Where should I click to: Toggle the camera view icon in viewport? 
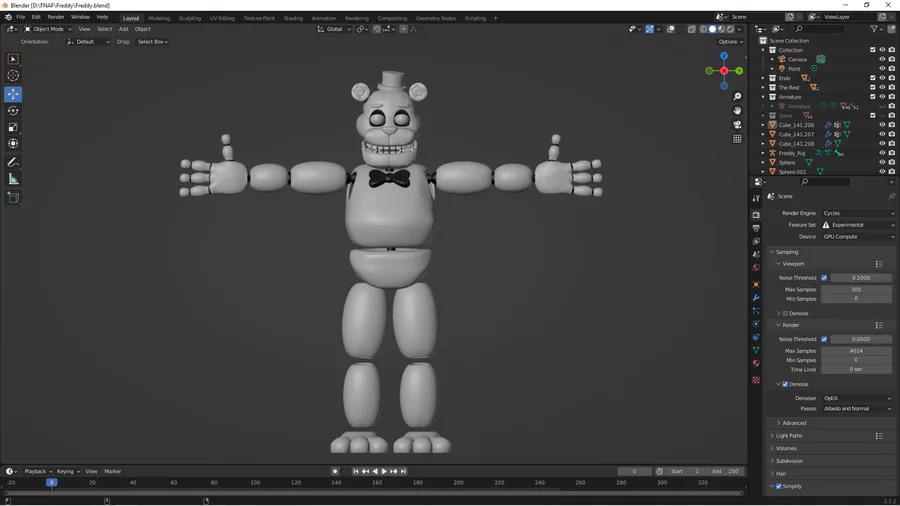pos(738,124)
